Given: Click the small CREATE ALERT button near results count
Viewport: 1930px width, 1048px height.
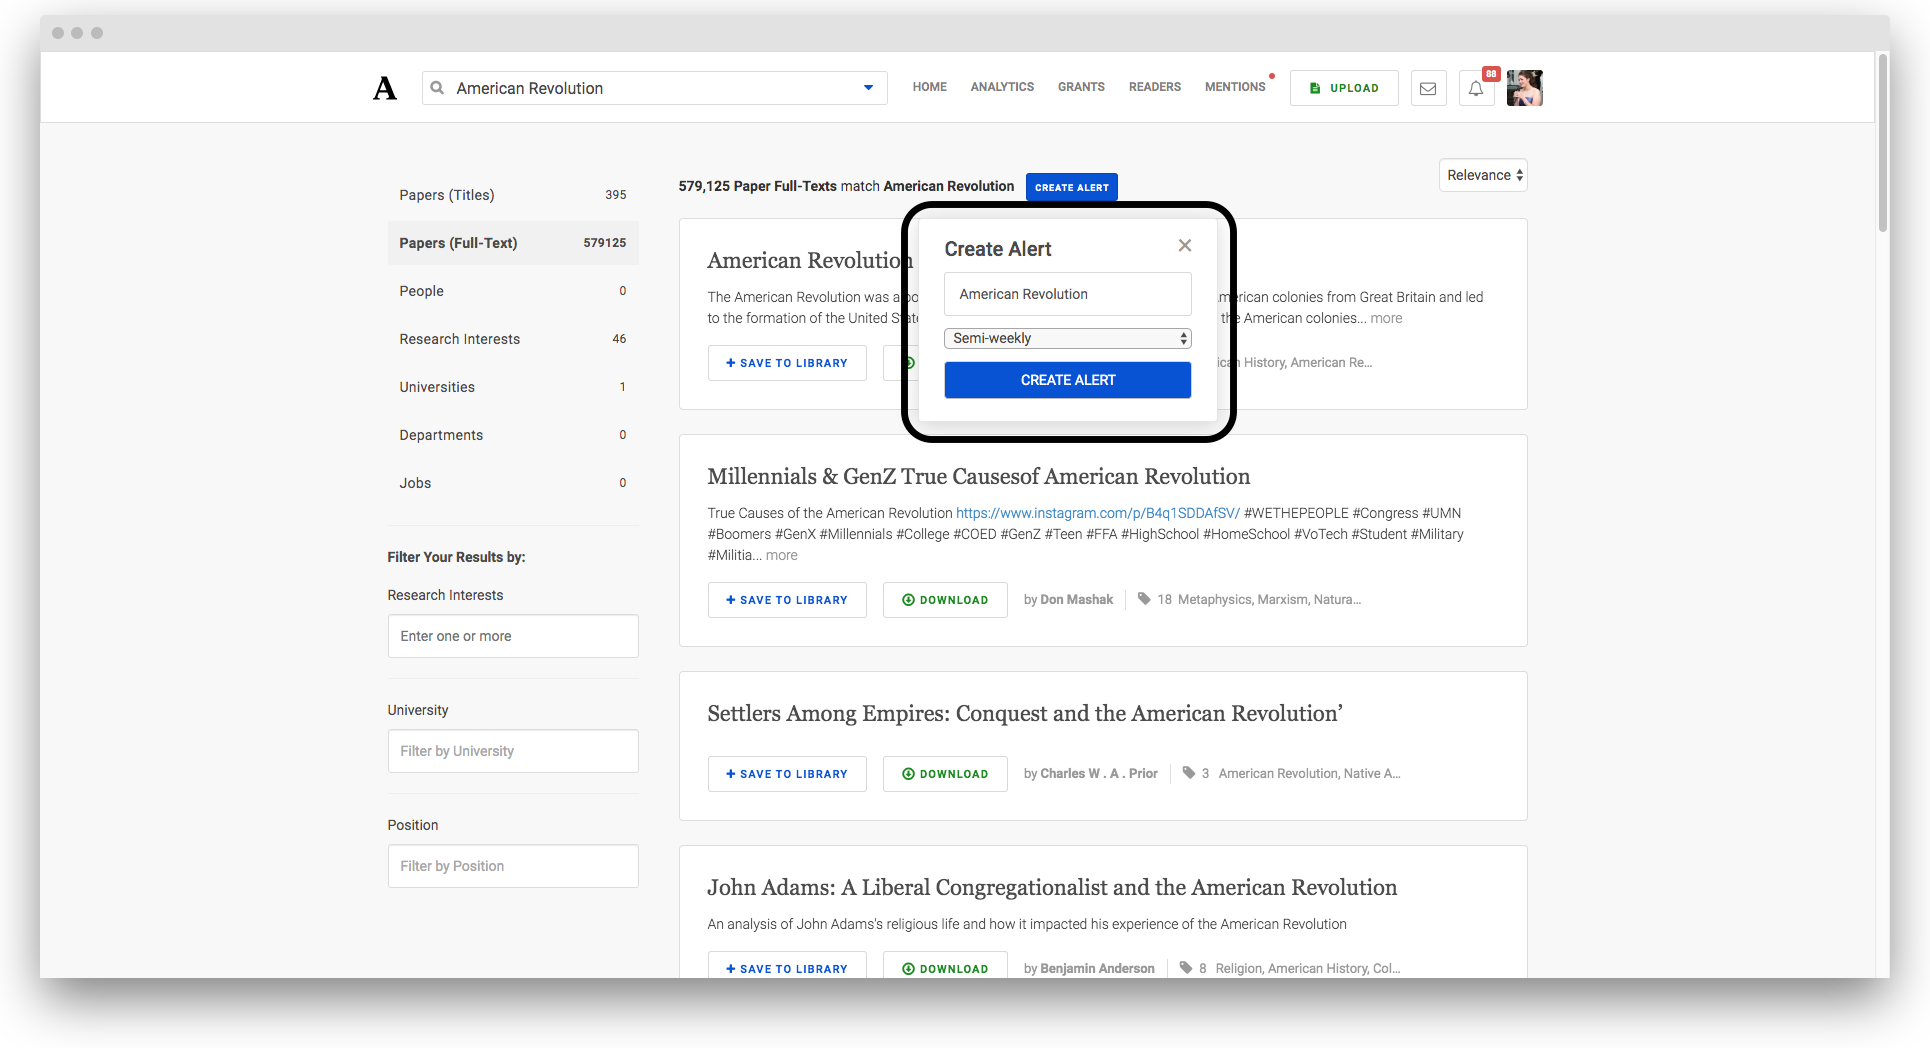Looking at the screenshot, I should (1071, 187).
